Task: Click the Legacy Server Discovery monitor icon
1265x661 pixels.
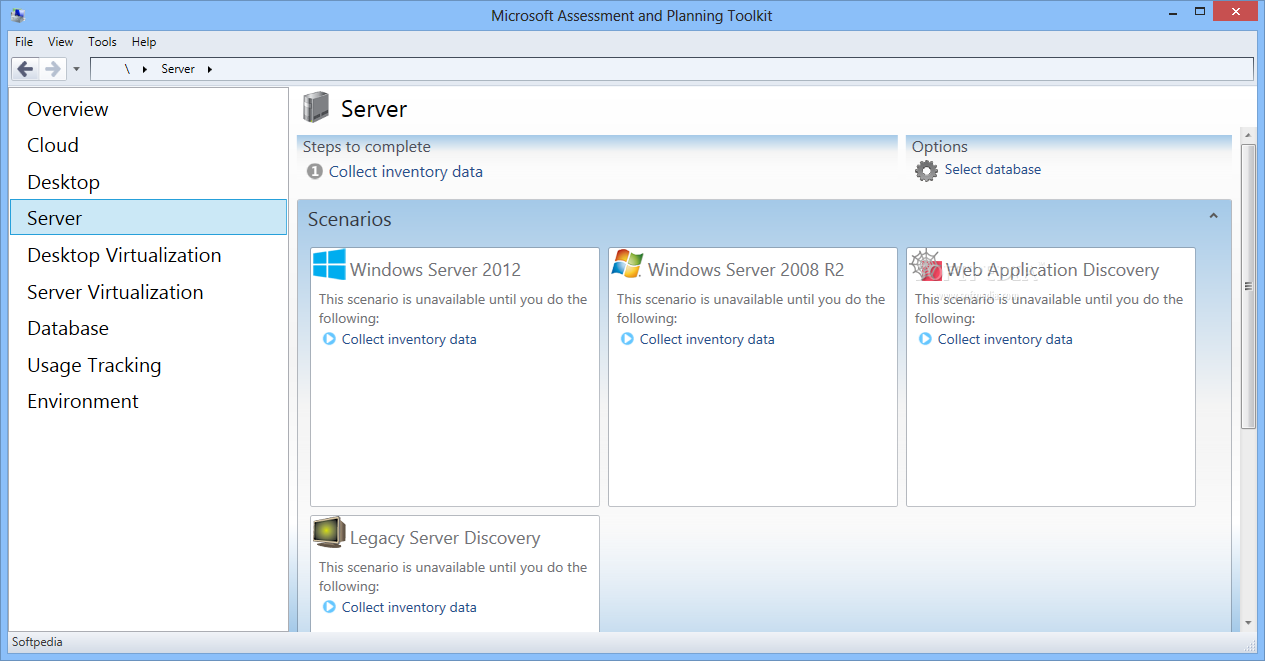Action: click(x=329, y=533)
